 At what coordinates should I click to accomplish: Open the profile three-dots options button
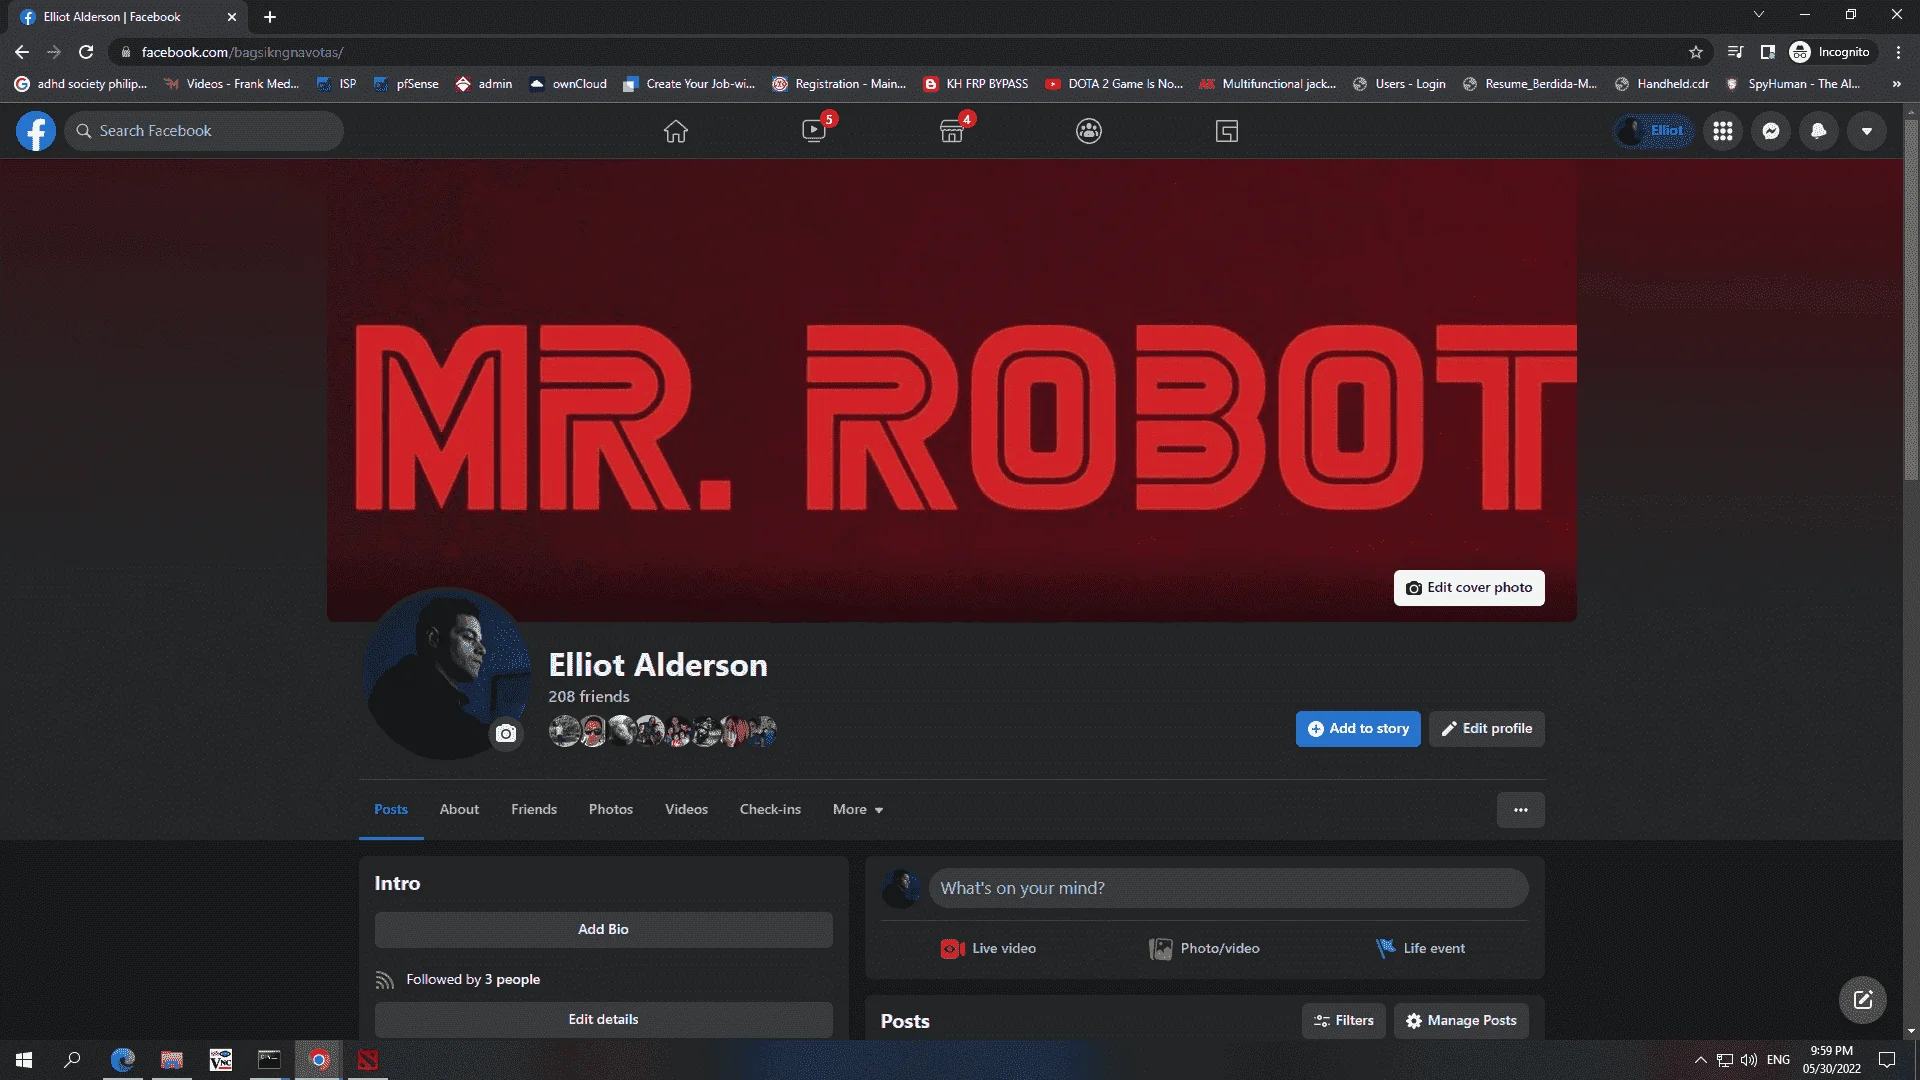1521,810
